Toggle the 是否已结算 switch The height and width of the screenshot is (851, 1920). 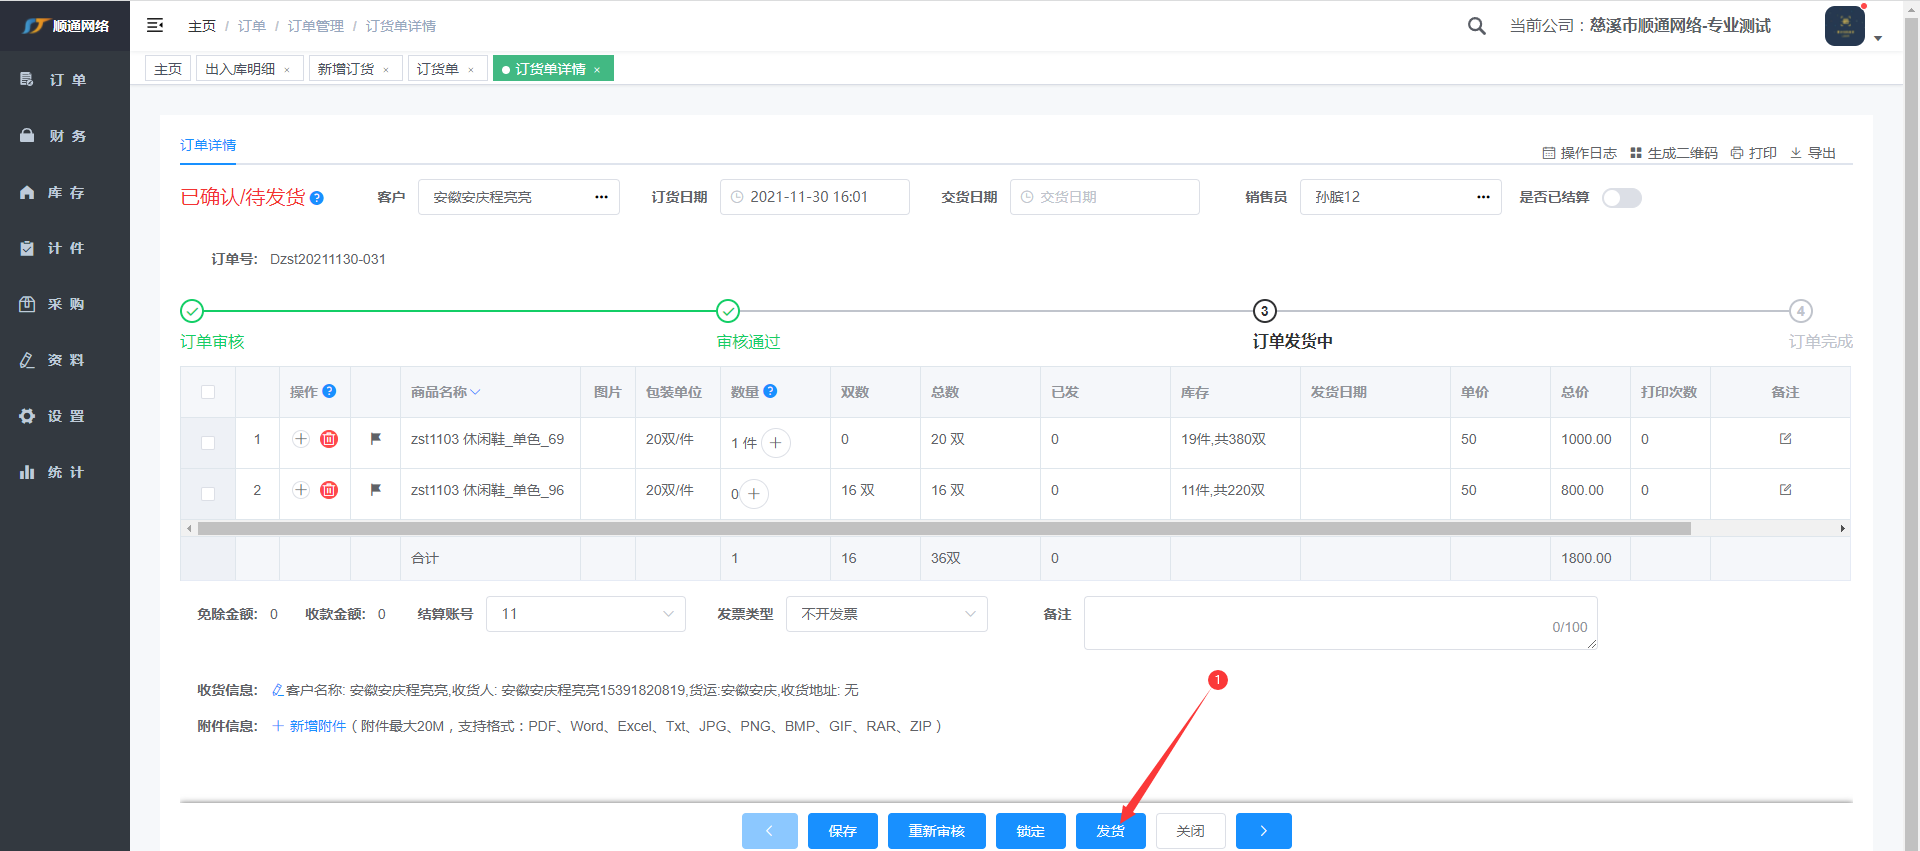tap(1621, 198)
